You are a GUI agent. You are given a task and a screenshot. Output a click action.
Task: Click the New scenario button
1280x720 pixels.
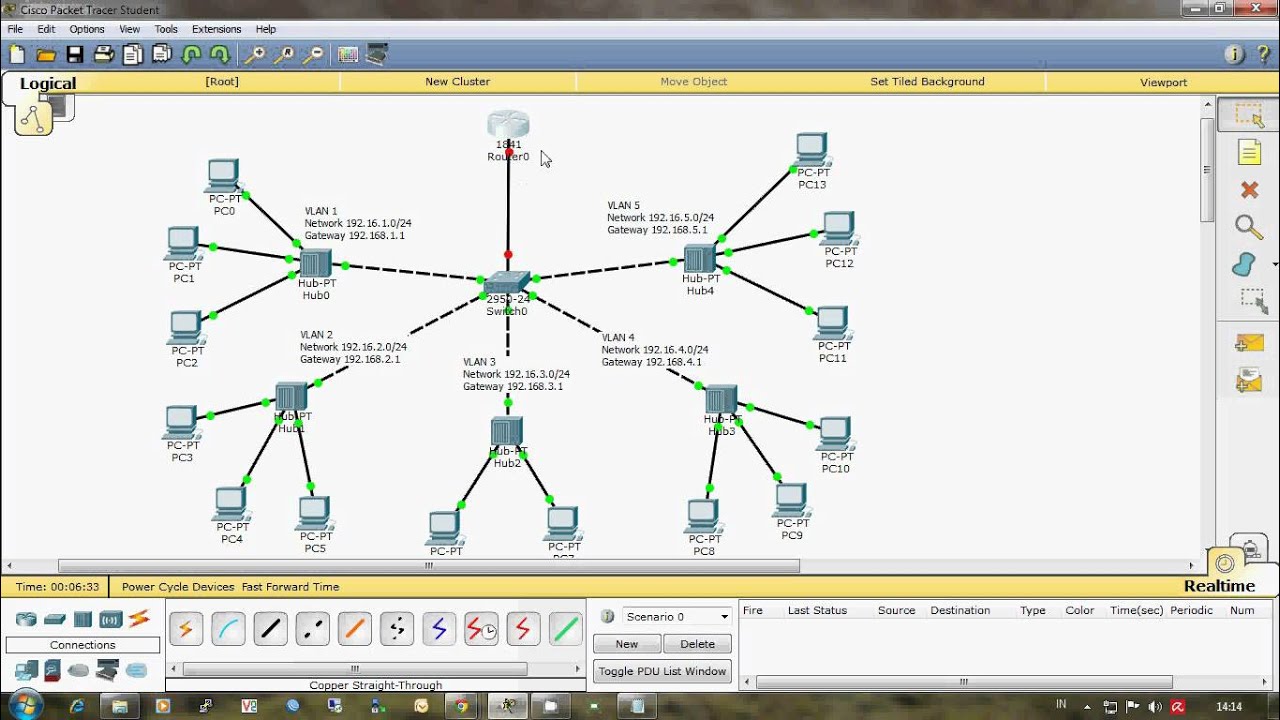click(x=627, y=644)
